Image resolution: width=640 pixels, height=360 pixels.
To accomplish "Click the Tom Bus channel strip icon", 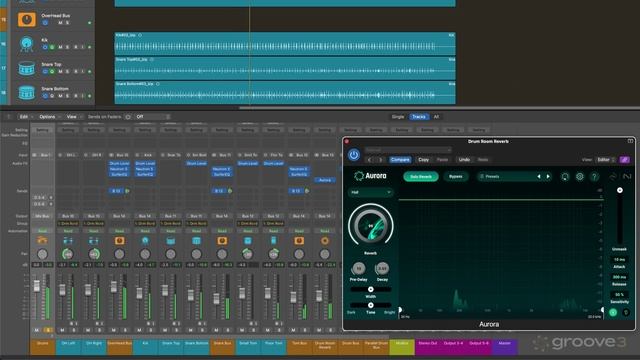I will click(299, 240).
